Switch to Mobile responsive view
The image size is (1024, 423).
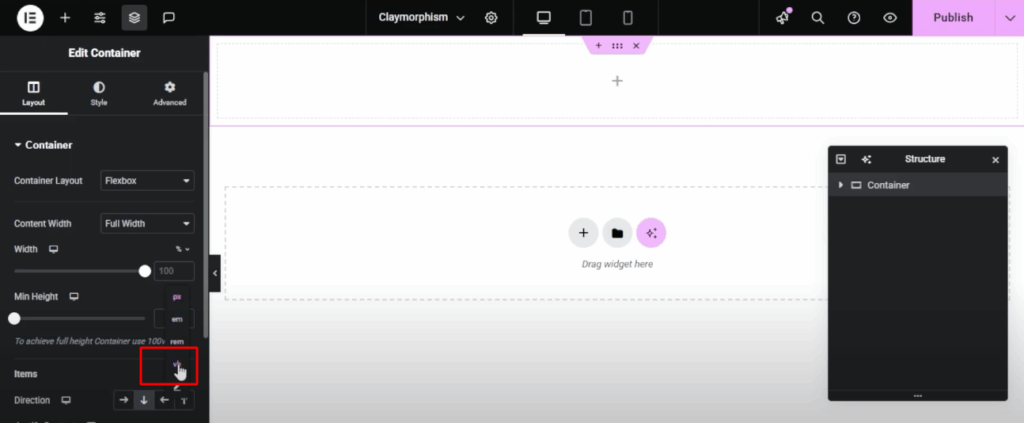tap(628, 18)
